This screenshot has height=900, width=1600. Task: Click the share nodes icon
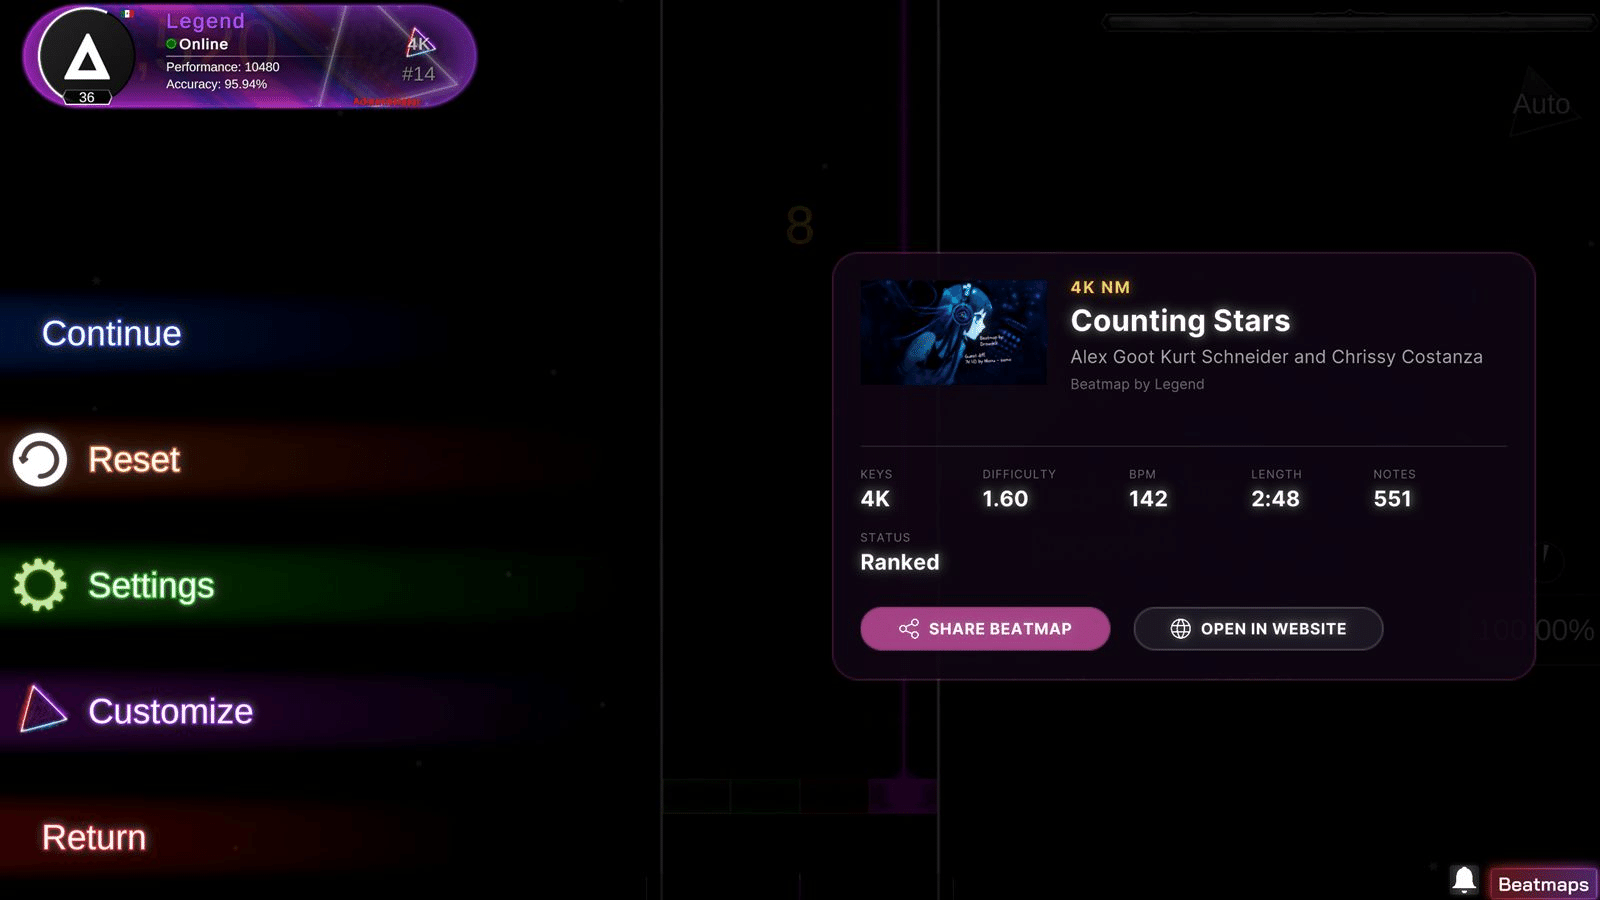(x=909, y=628)
